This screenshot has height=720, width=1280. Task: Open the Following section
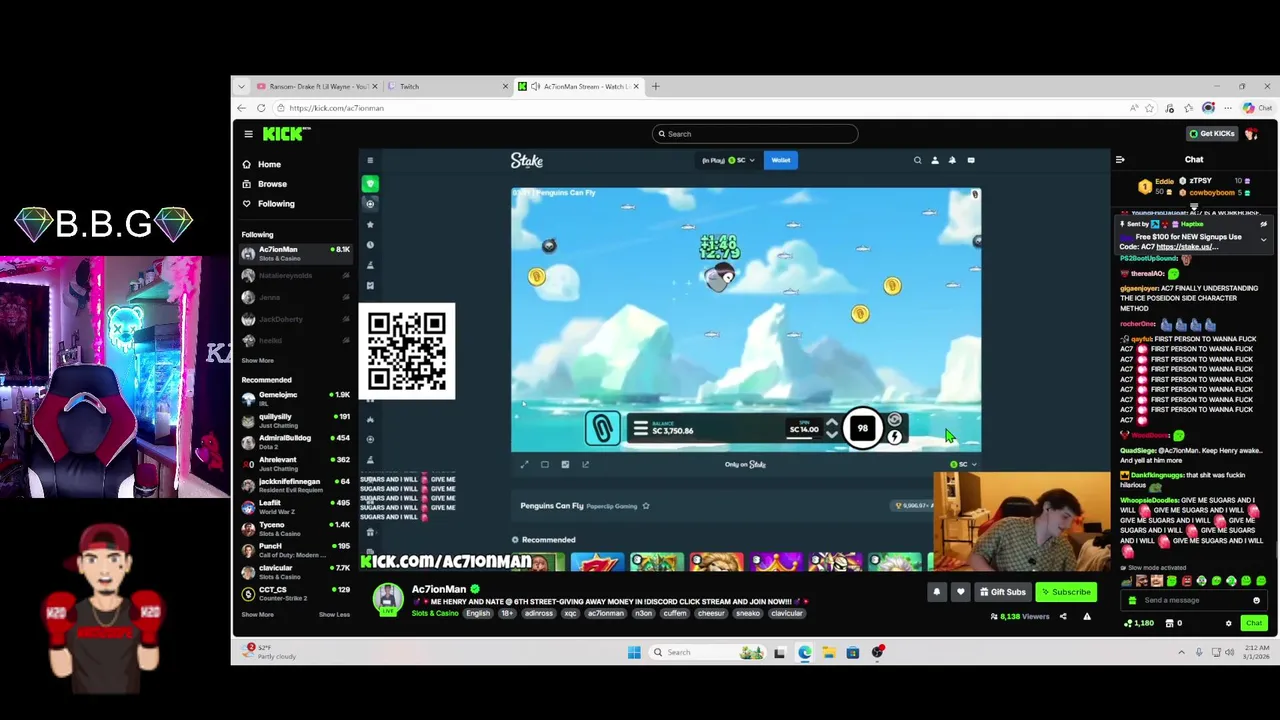pos(269,204)
